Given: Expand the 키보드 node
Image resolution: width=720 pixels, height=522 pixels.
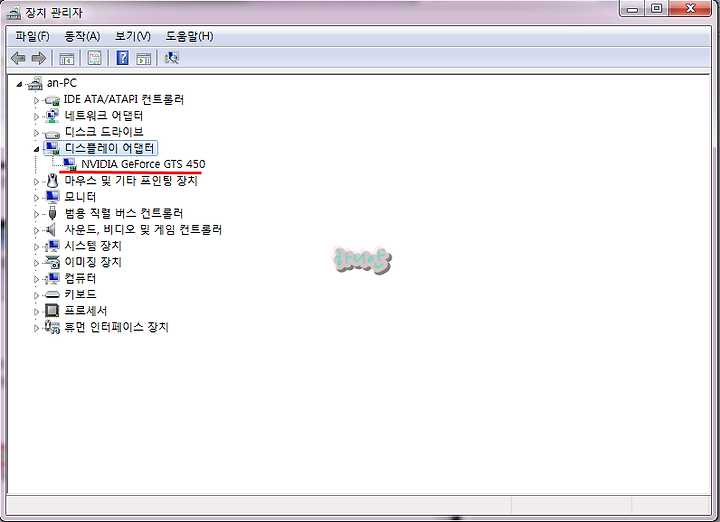Looking at the screenshot, I should click(x=36, y=296).
